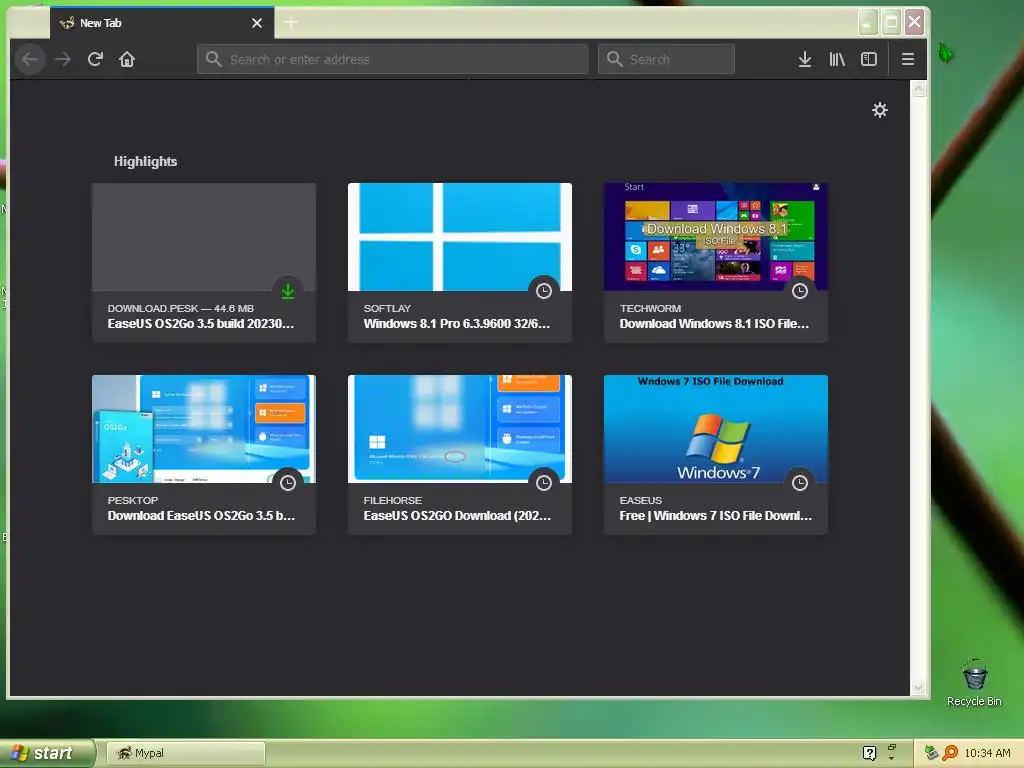
Task: Open Techworm Windows 8.1 ISO thumbnail
Action: 716,237
